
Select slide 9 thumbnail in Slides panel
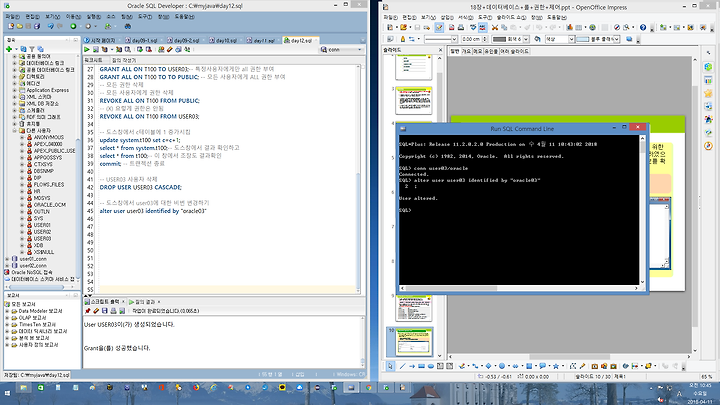coord(414,307)
